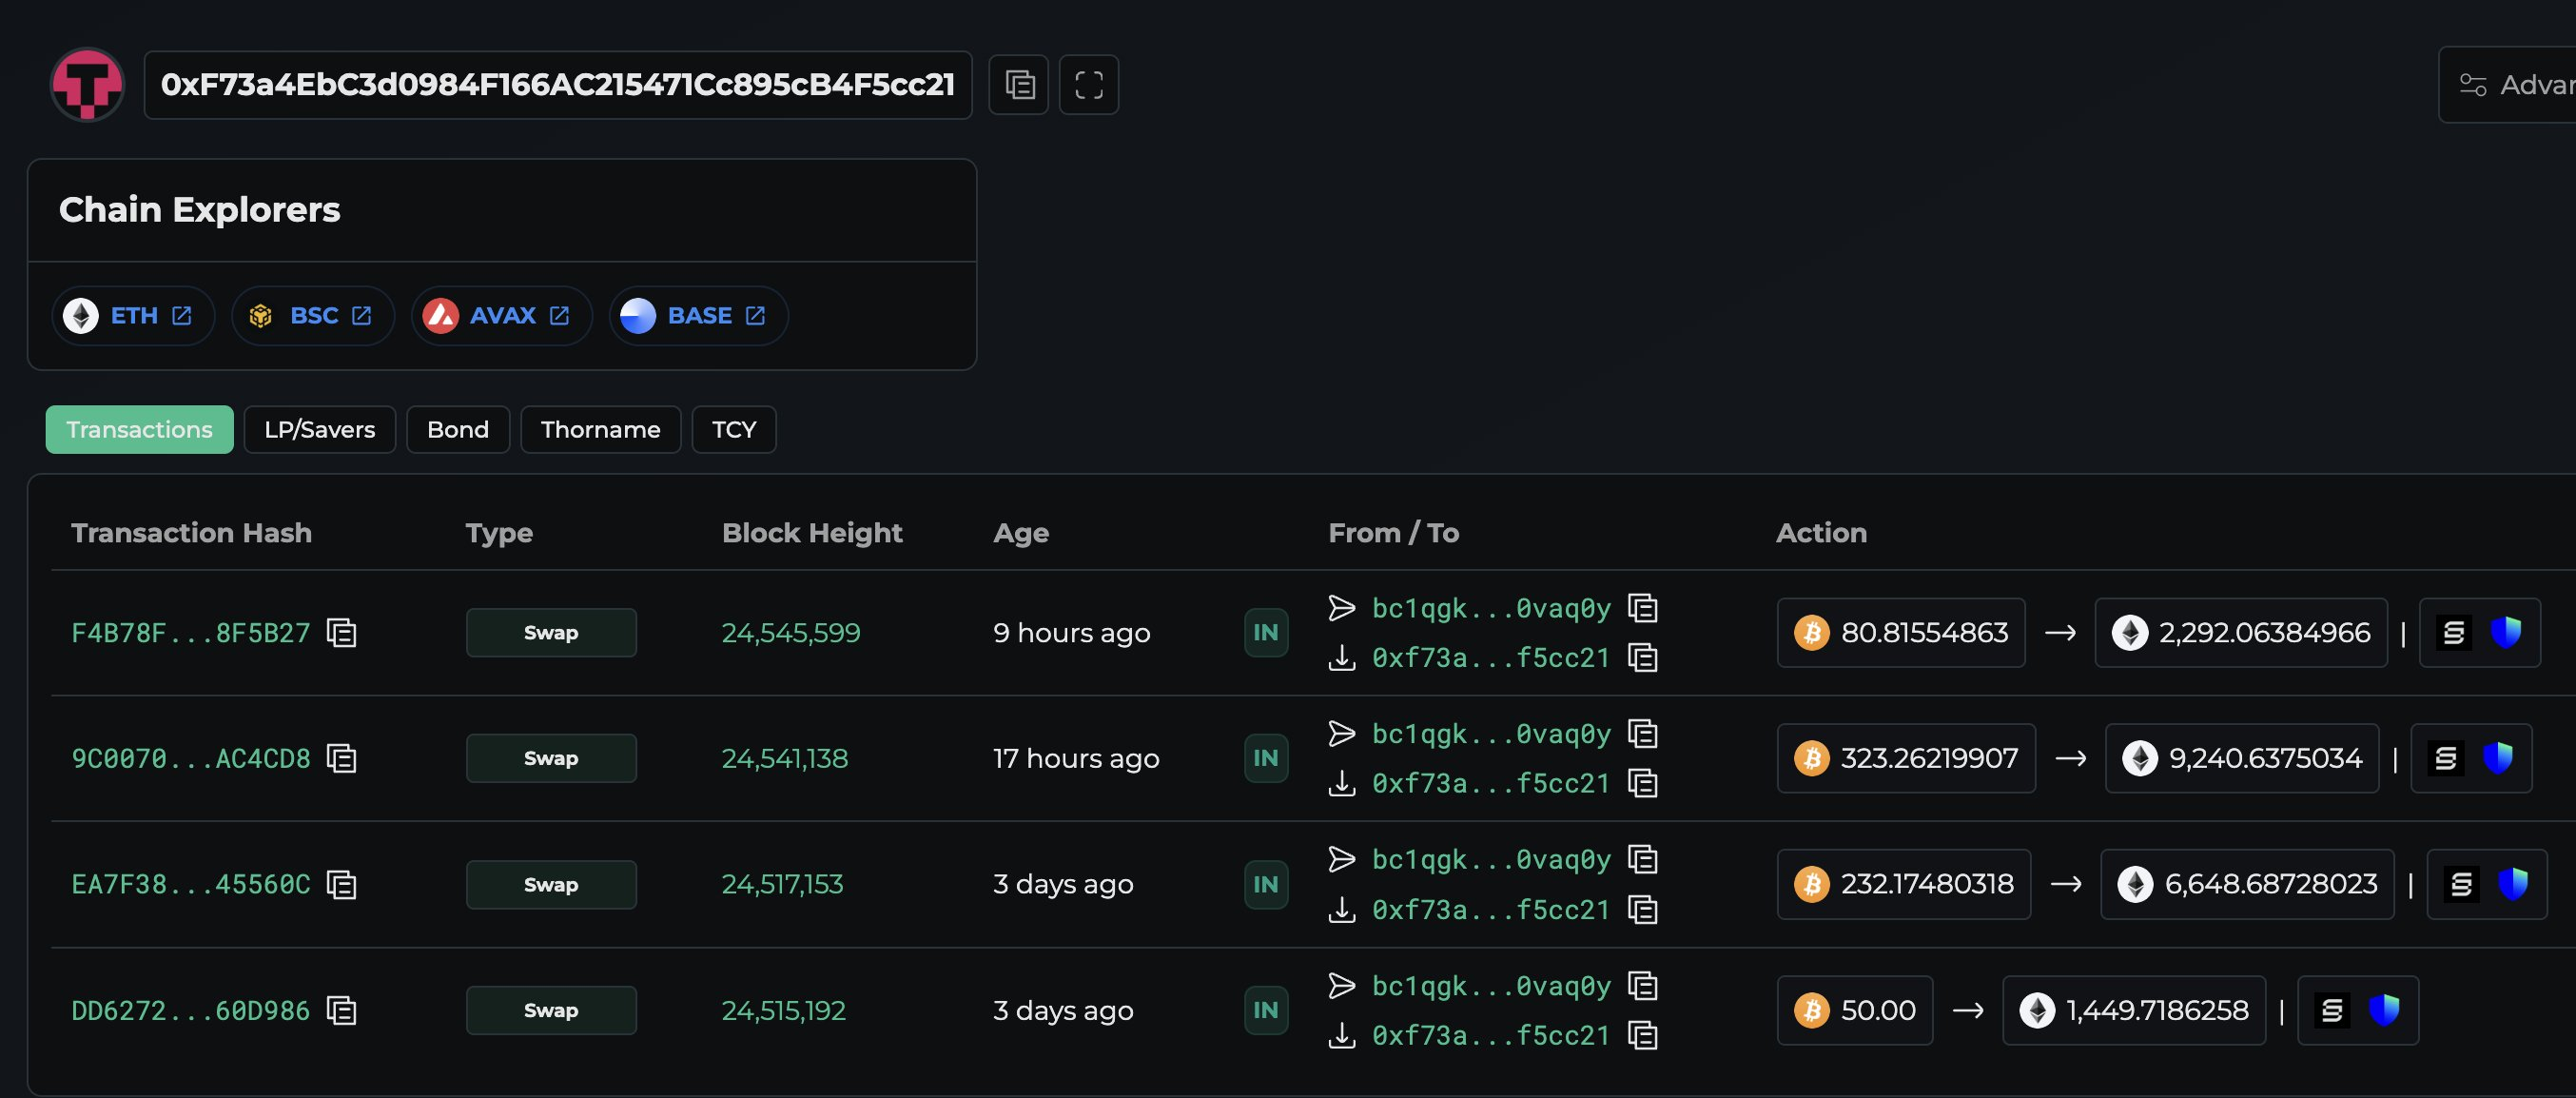
Task: Copy recipient 0xf73a...f5cc21 in last row
Action: pos(1642,1035)
